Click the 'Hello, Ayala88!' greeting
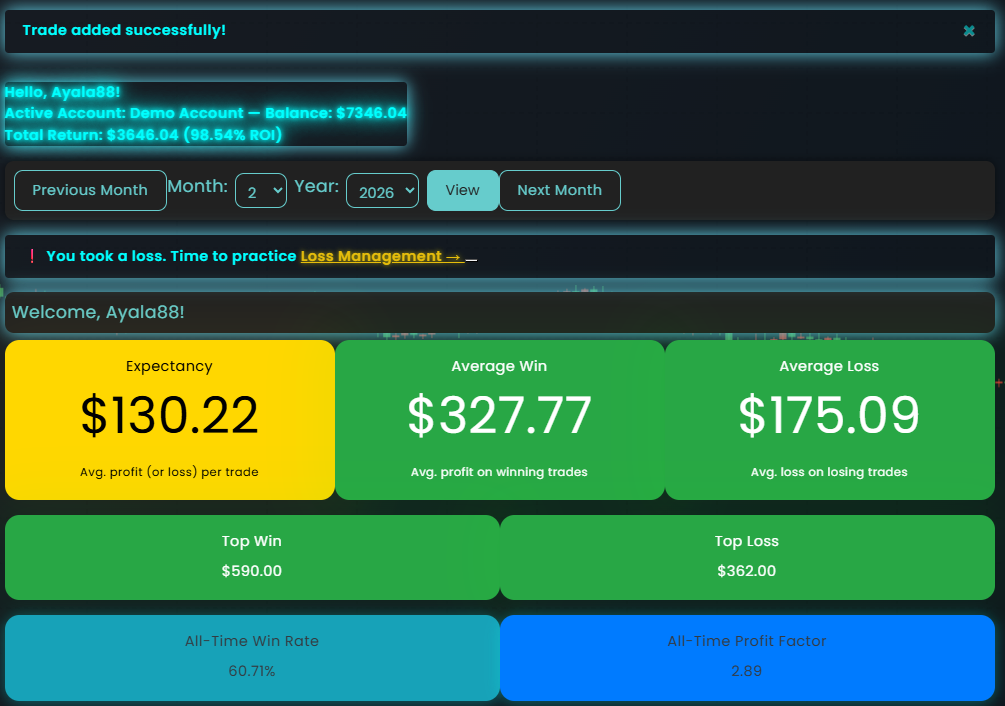This screenshot has height=706, width=1005. (x=62, y=92)
